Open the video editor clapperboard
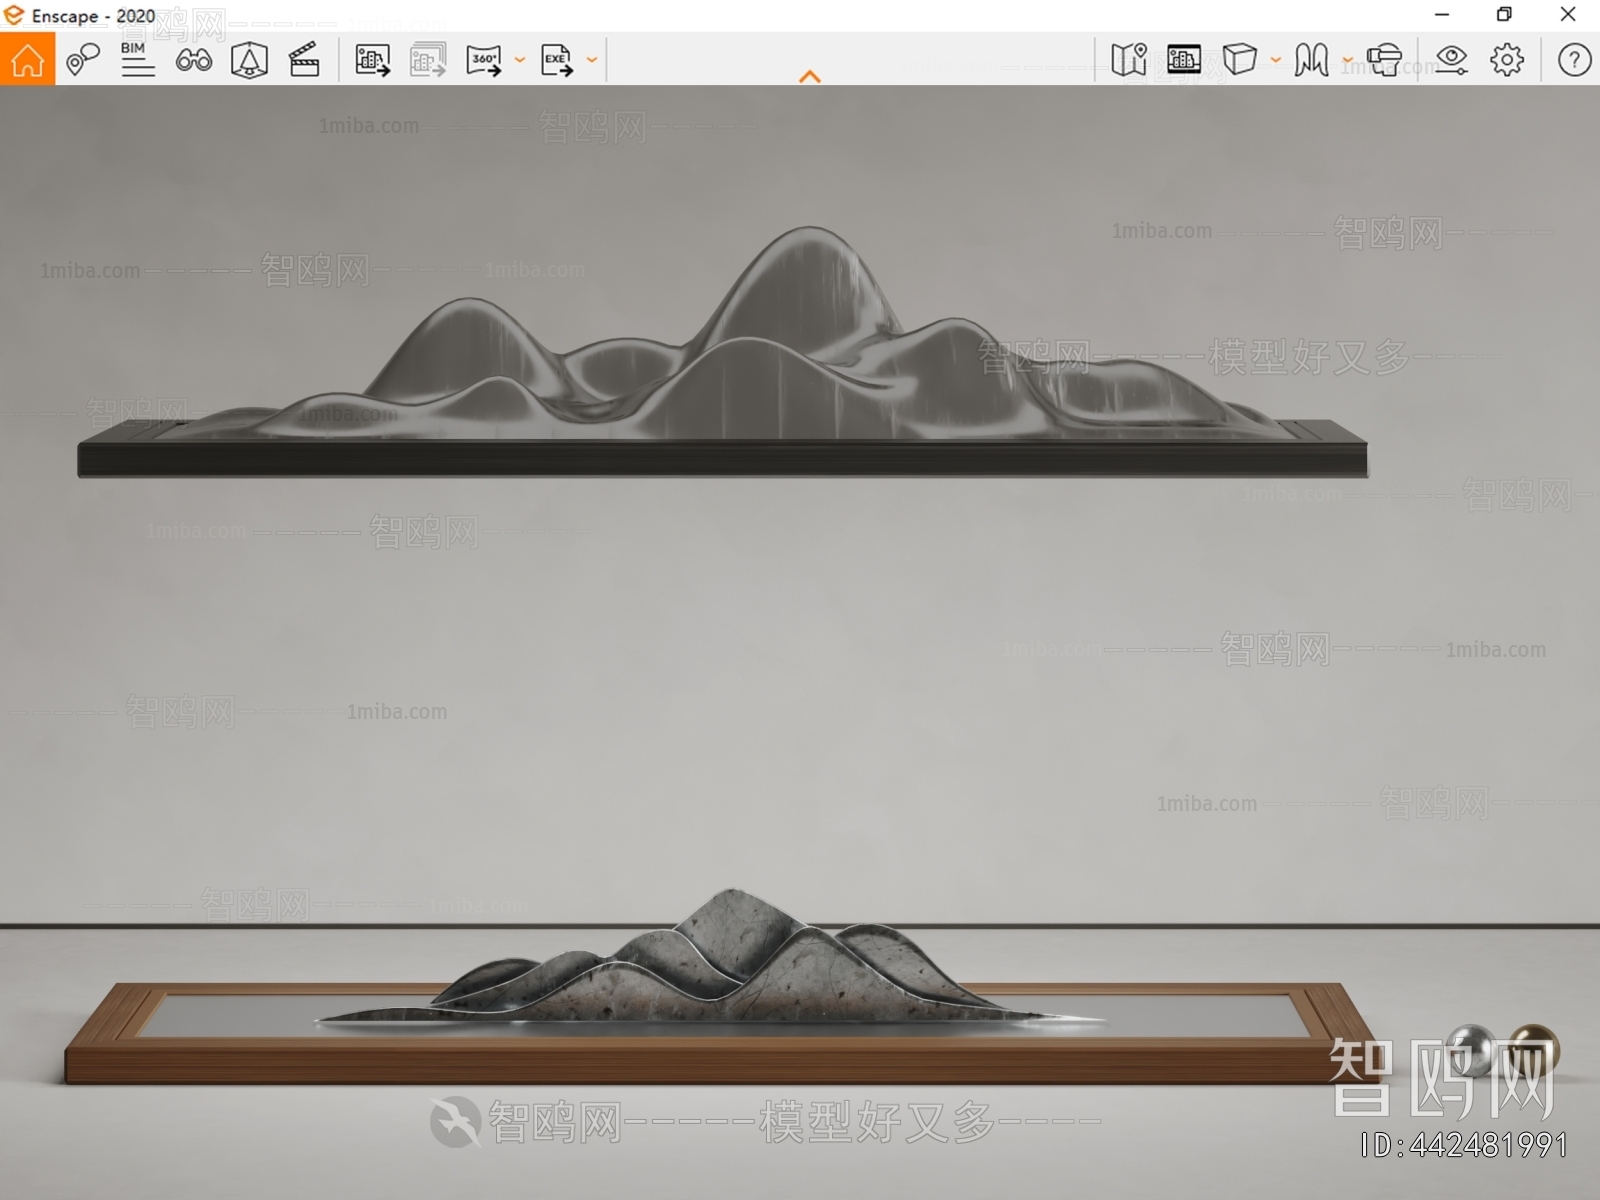 tap(304, 60)
